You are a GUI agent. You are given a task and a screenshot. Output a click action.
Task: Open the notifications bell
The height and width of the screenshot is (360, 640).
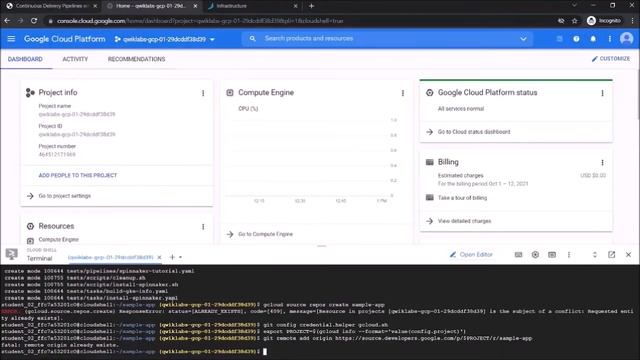point(593,39)
